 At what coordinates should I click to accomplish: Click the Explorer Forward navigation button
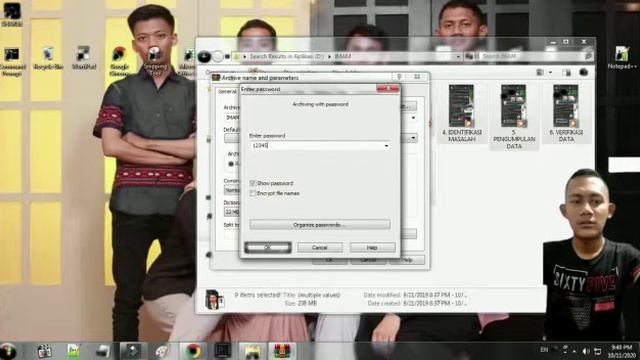[x=218, y=56]
